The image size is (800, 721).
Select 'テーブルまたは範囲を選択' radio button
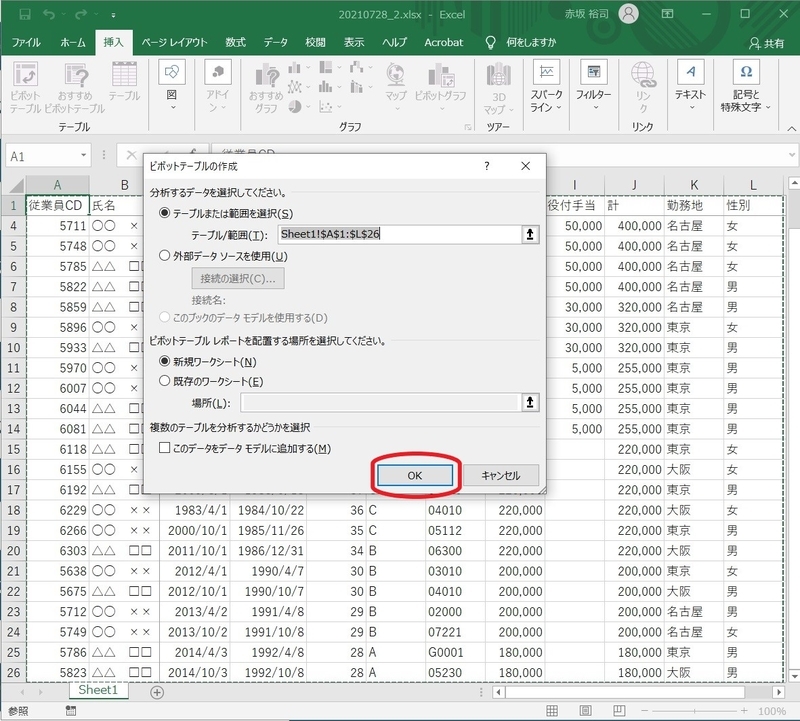[164, 213]
